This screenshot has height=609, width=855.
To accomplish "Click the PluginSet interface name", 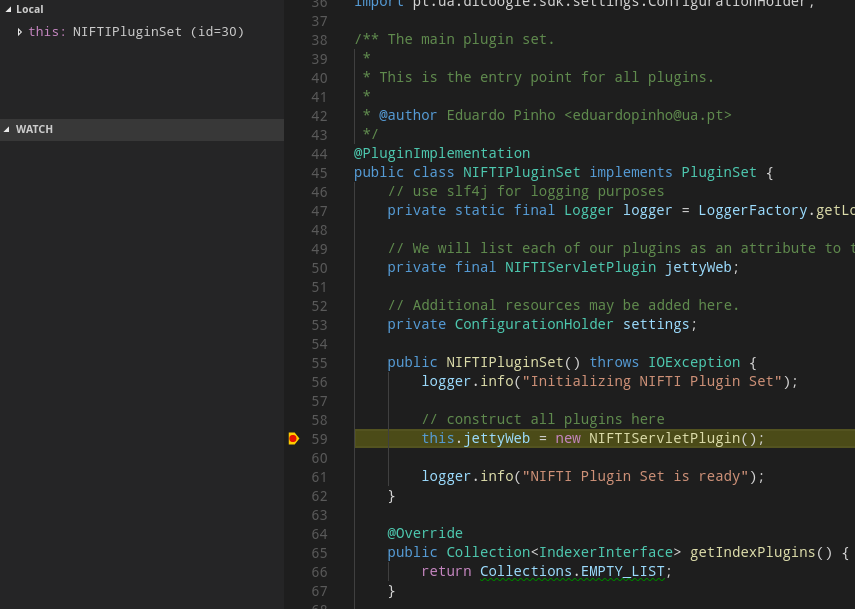I will 719,172.
